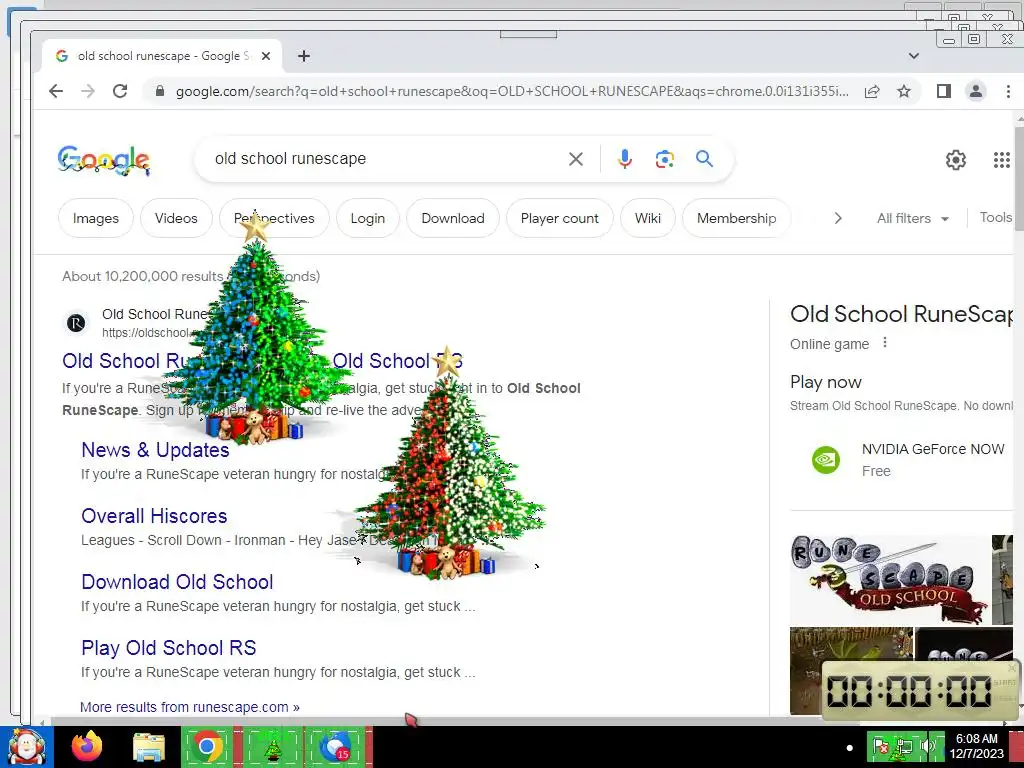Expand the All filters dropdown

point(912,218)
